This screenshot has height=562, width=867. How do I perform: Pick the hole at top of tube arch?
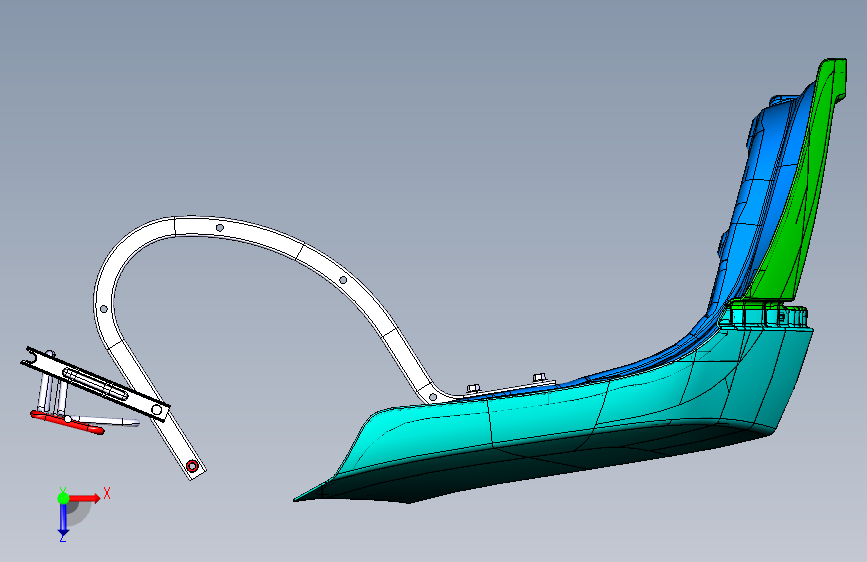point(220,228)
